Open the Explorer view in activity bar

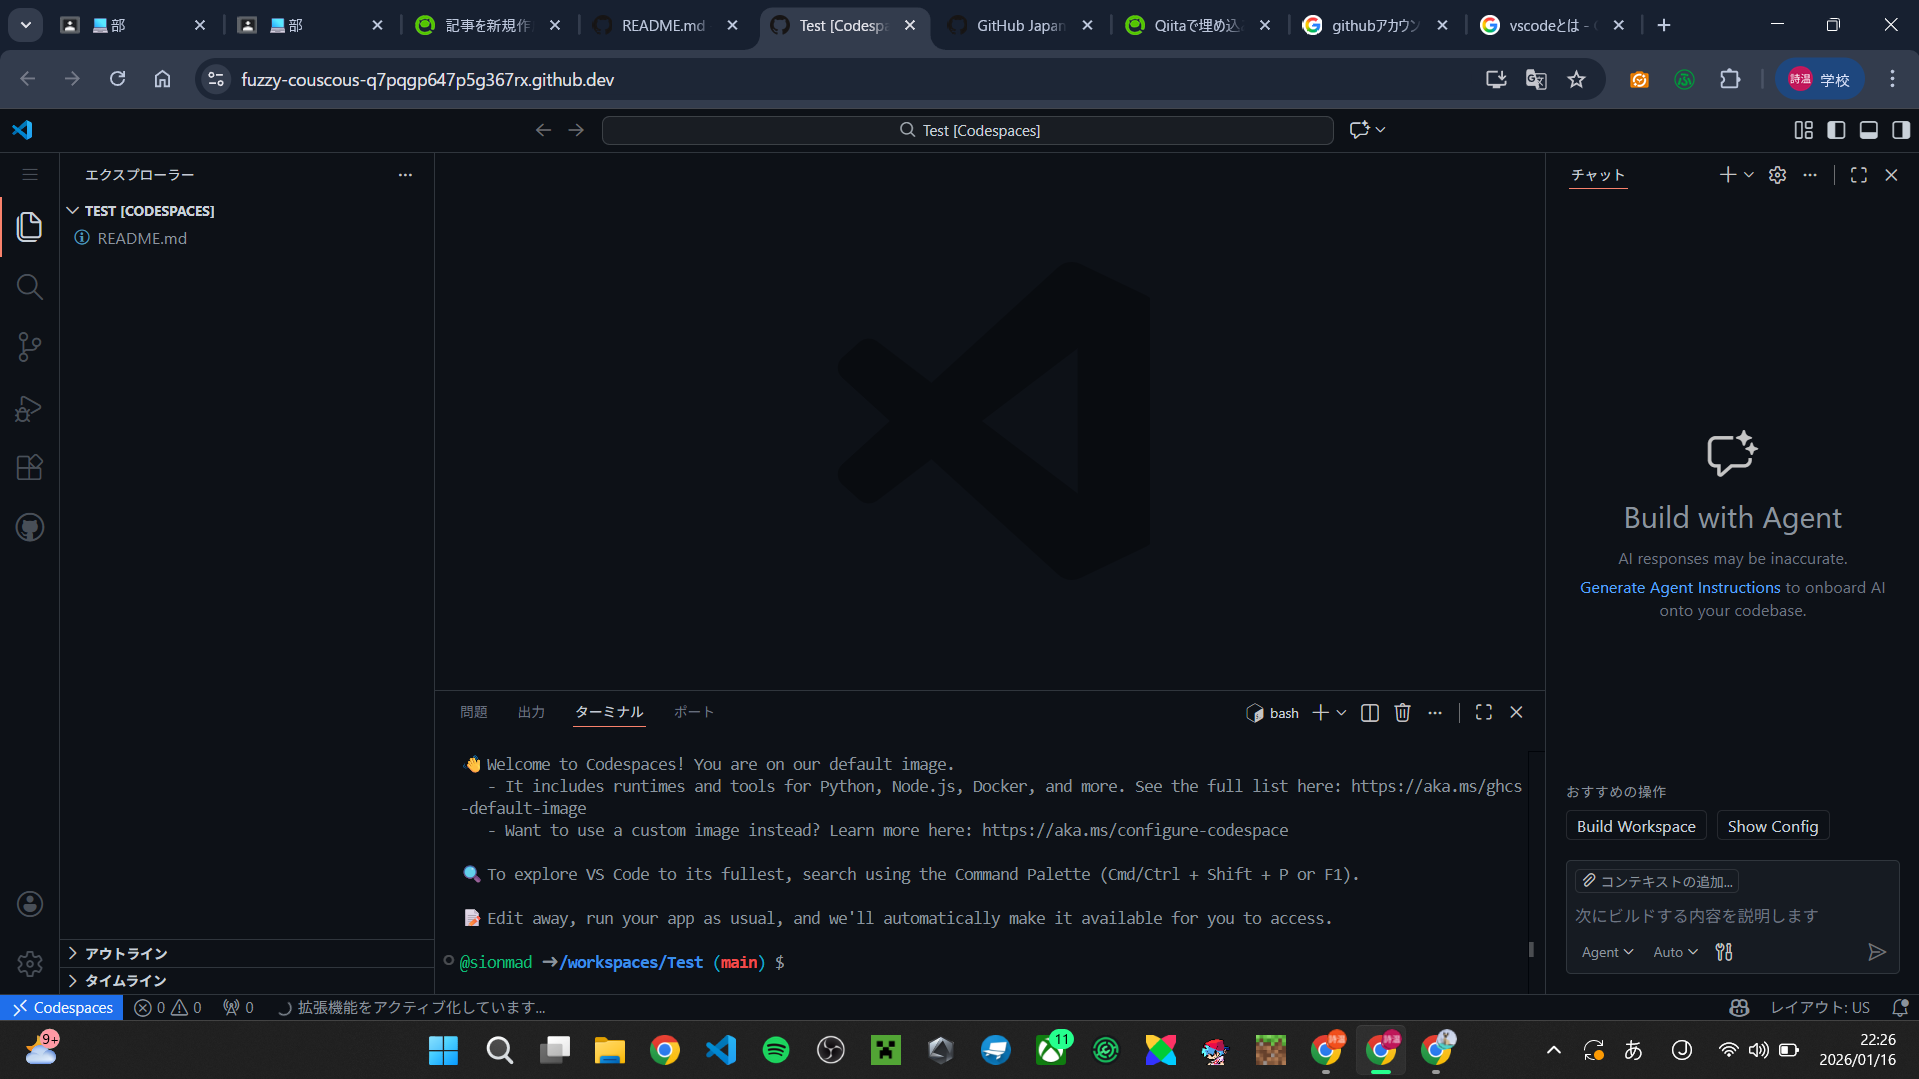pyautogui.click(x=29, y=227)
